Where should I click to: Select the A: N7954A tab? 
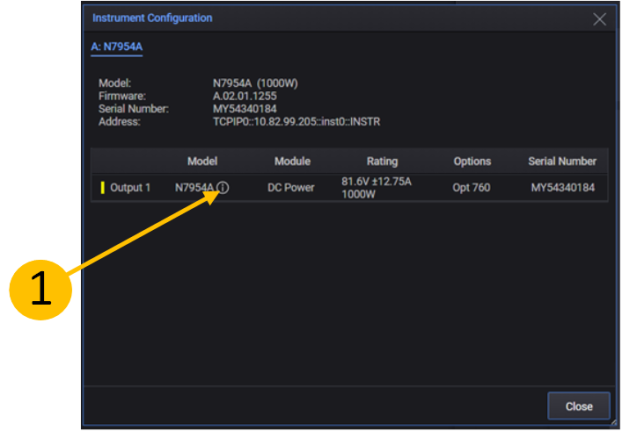117,47
